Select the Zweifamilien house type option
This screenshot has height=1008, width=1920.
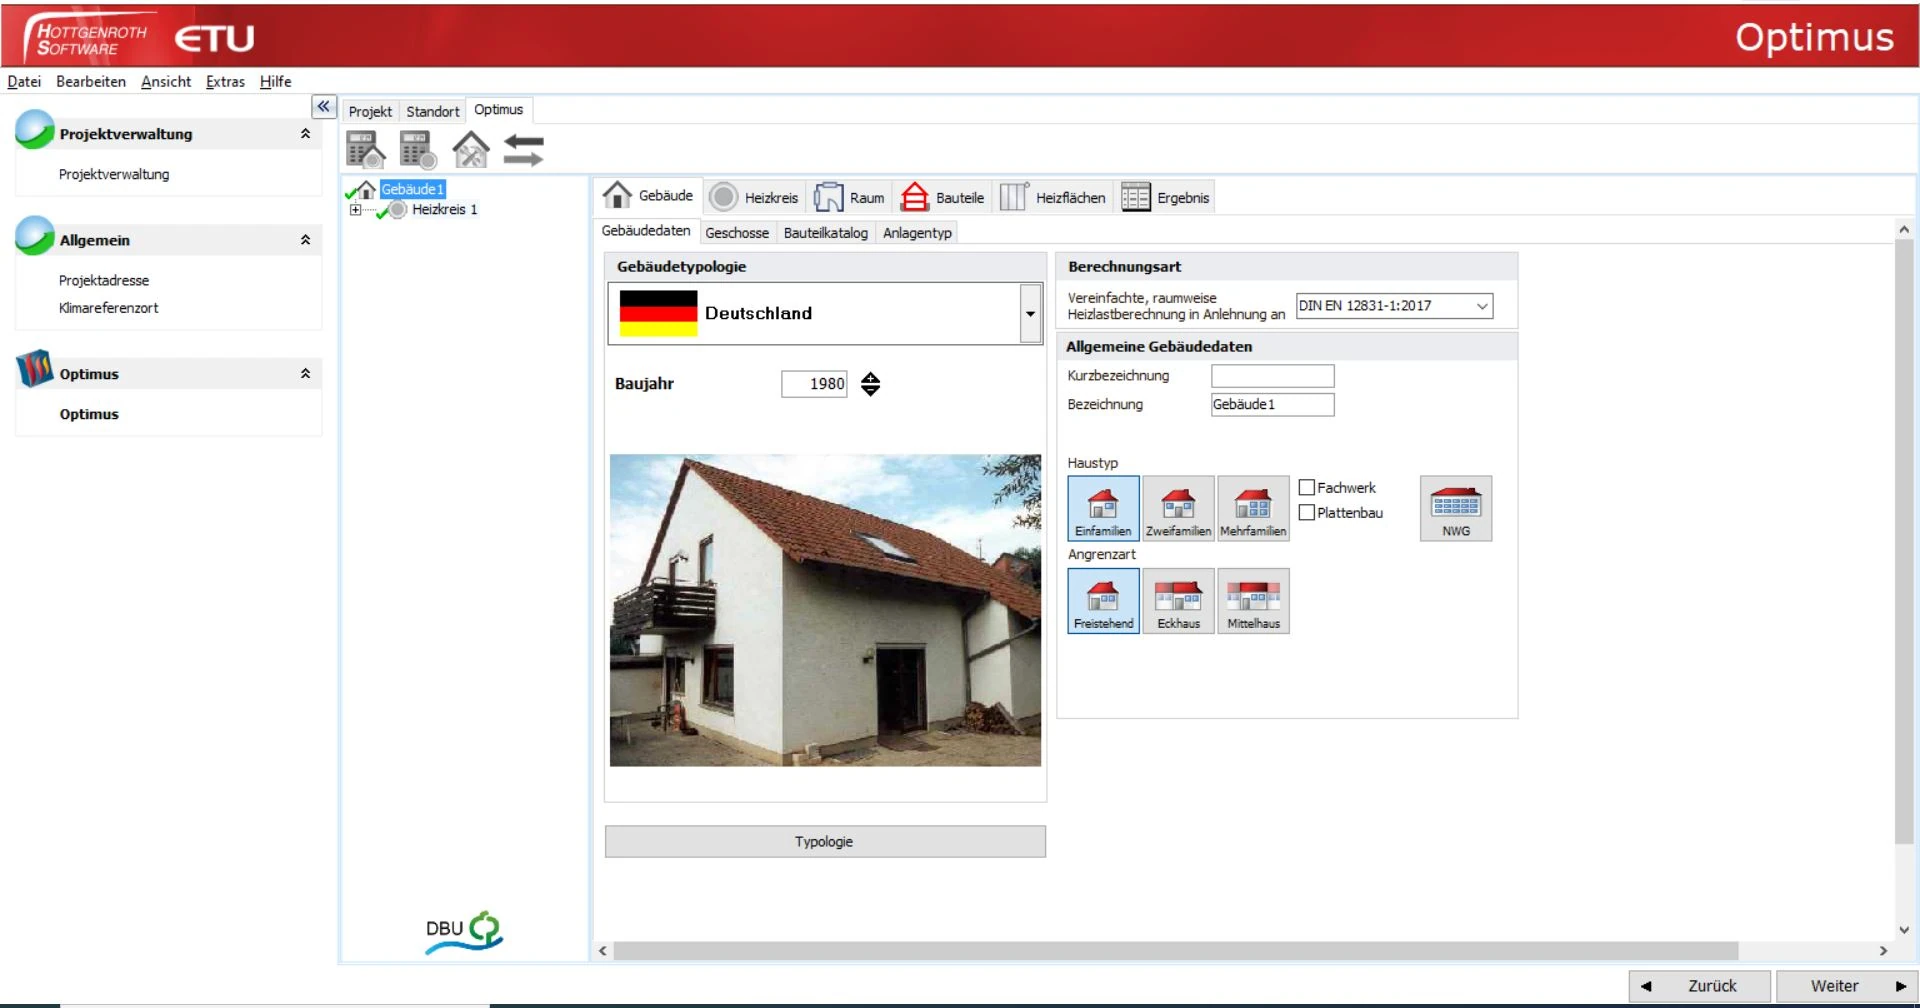click(1178, 509)
